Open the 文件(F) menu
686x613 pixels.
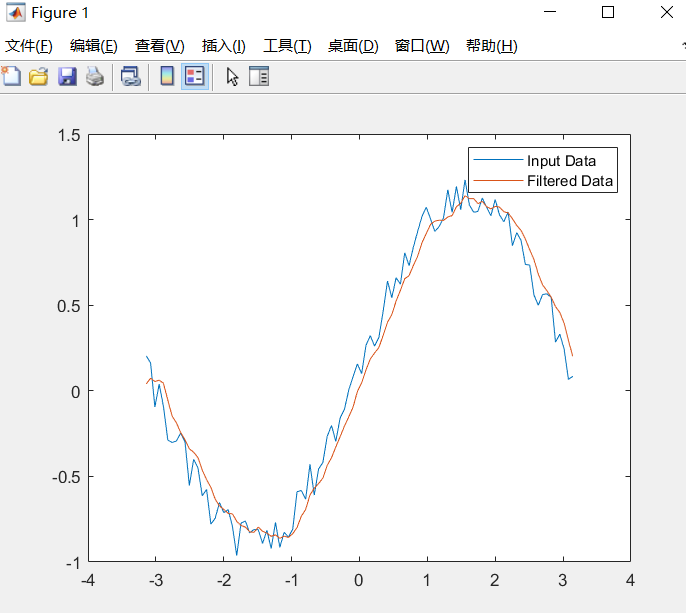[x=29, y=46]
